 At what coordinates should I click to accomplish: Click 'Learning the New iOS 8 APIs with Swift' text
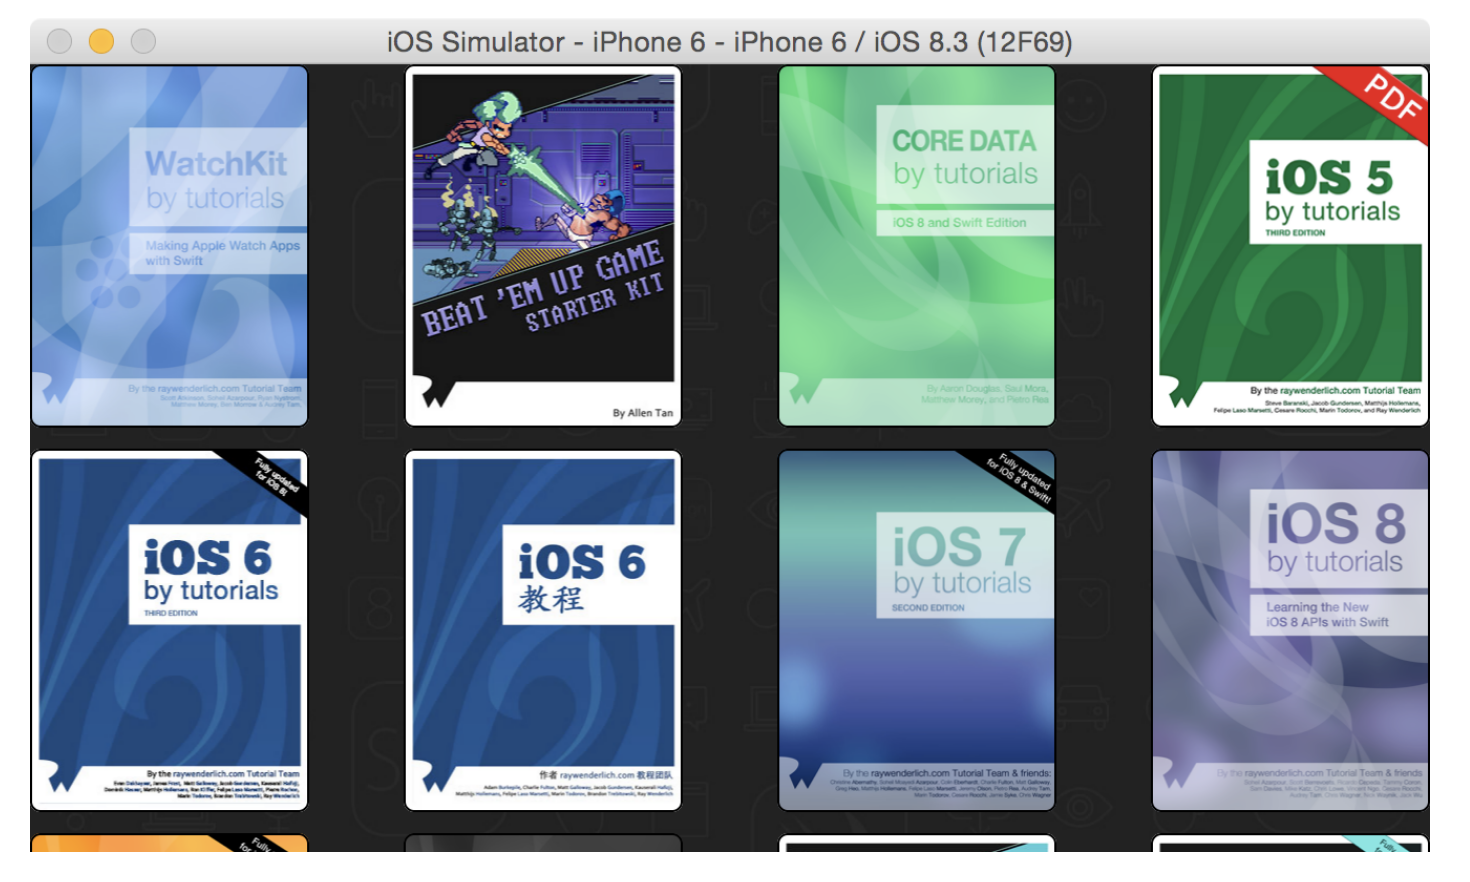(x=1327, y=614)
